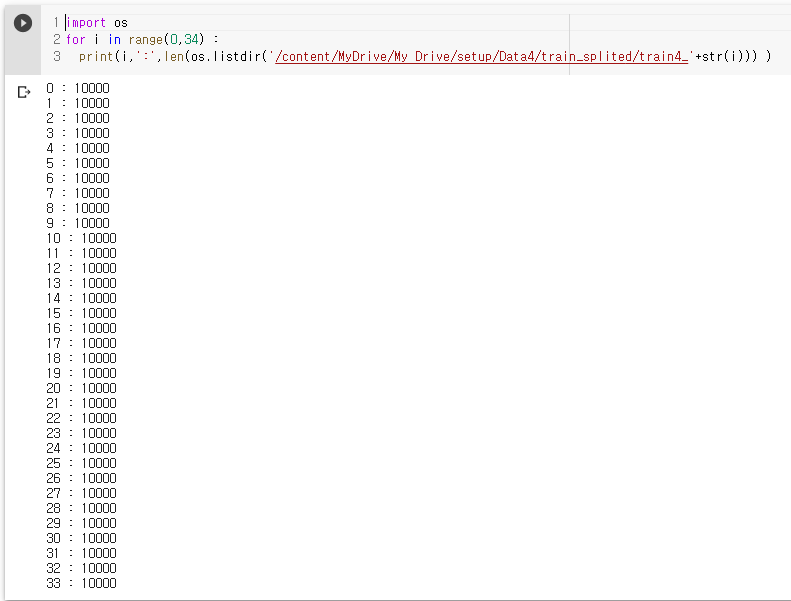Click the output row '16 : 10000'
791x601 pixels.
[81, 329]
